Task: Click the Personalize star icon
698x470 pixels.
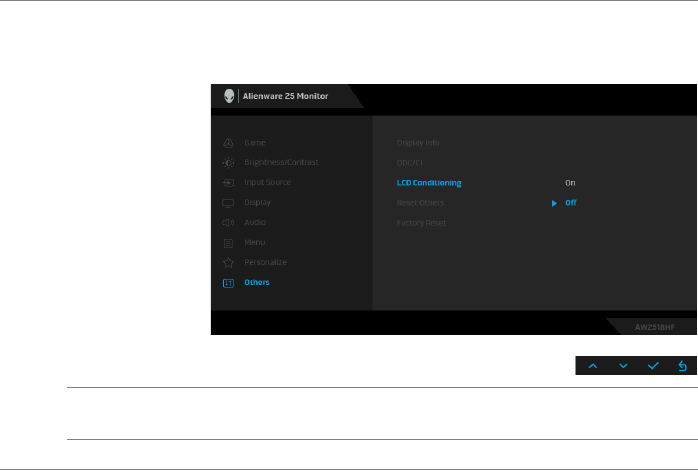Action: pos(228,263)
